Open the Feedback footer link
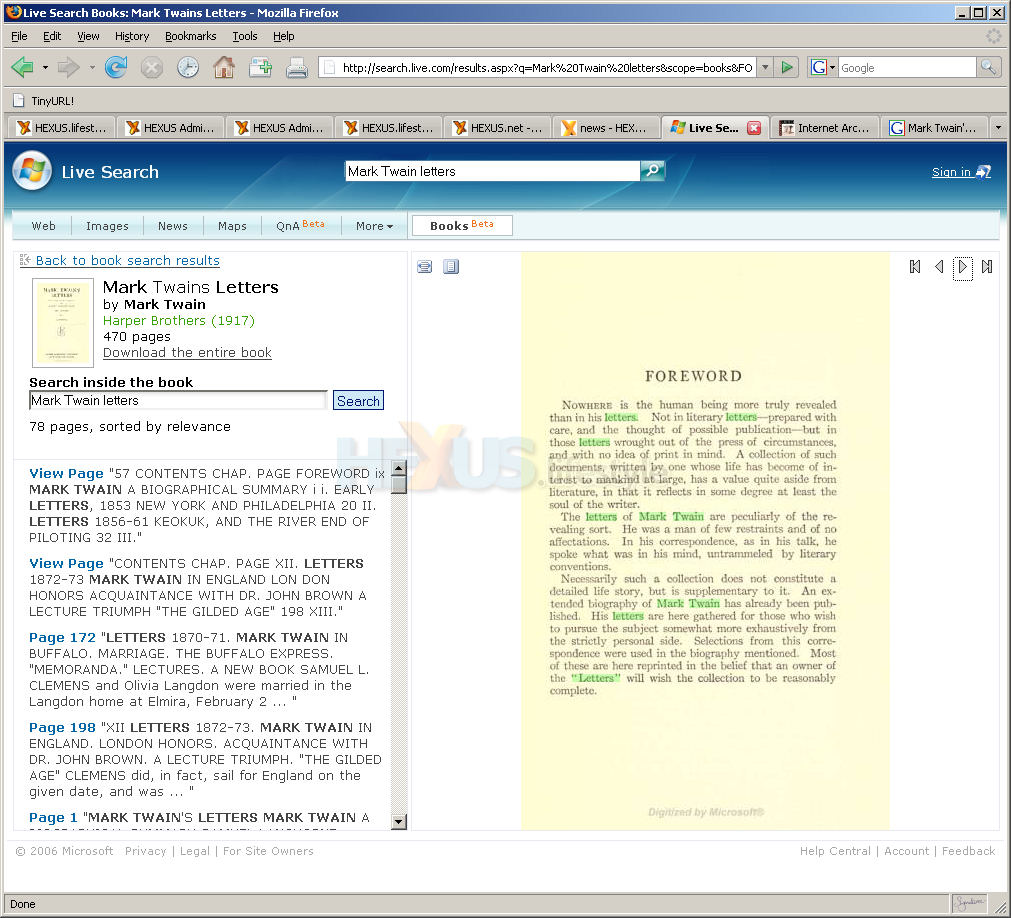Image resolution: width=1011 pixels, height=918 pixels. point(968,851)
